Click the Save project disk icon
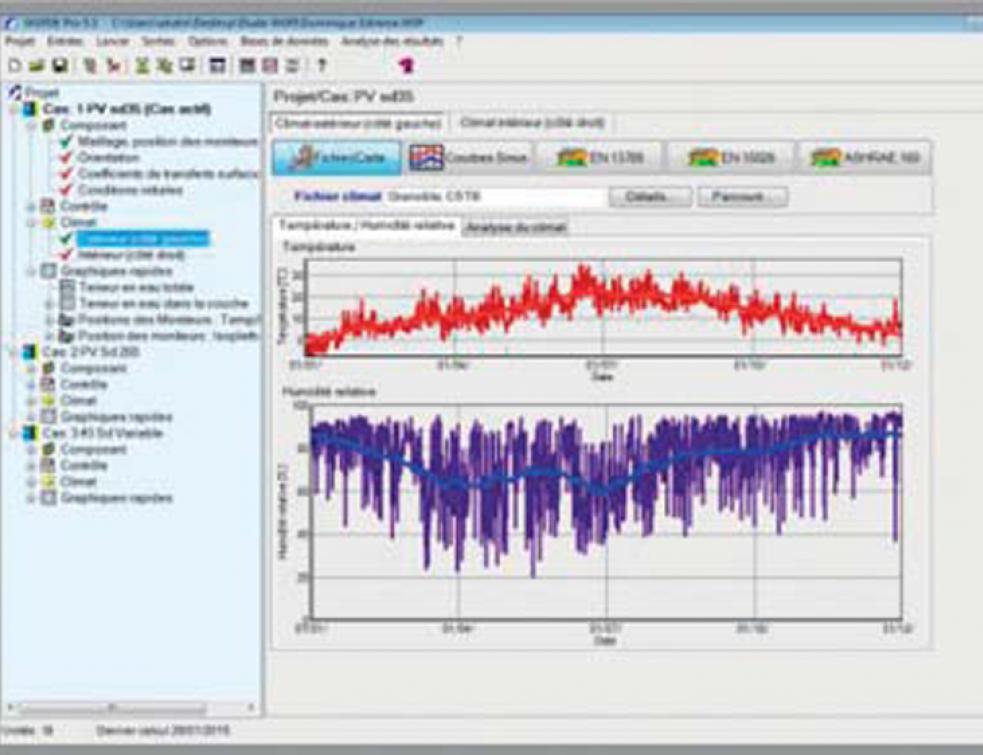This screenshot has width=983, height=755. coord(59,66)
